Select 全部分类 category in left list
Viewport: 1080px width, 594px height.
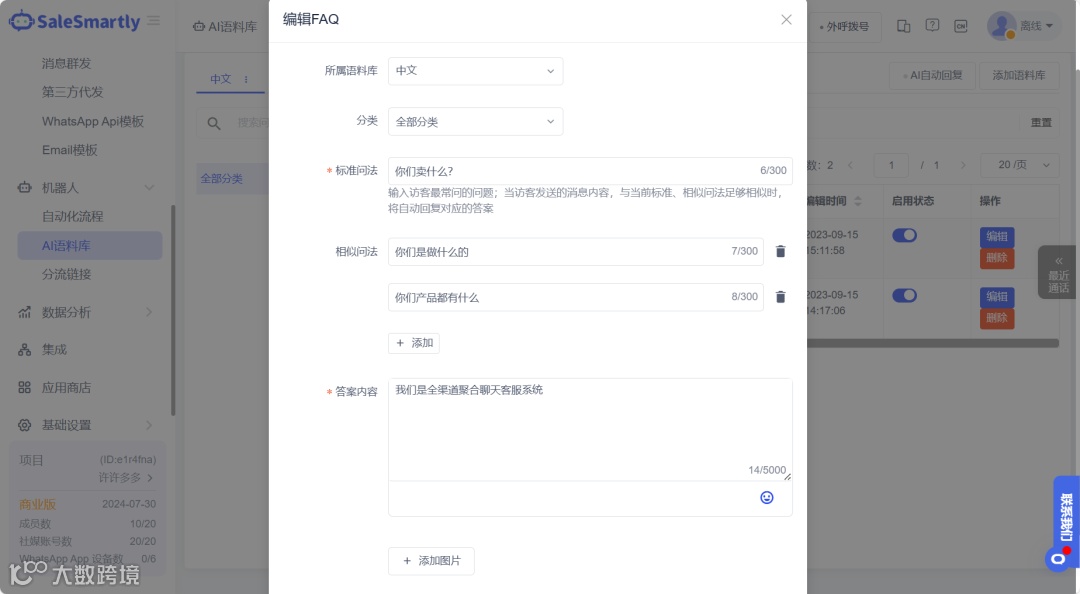pyautogui.click(x=232, y=178)
